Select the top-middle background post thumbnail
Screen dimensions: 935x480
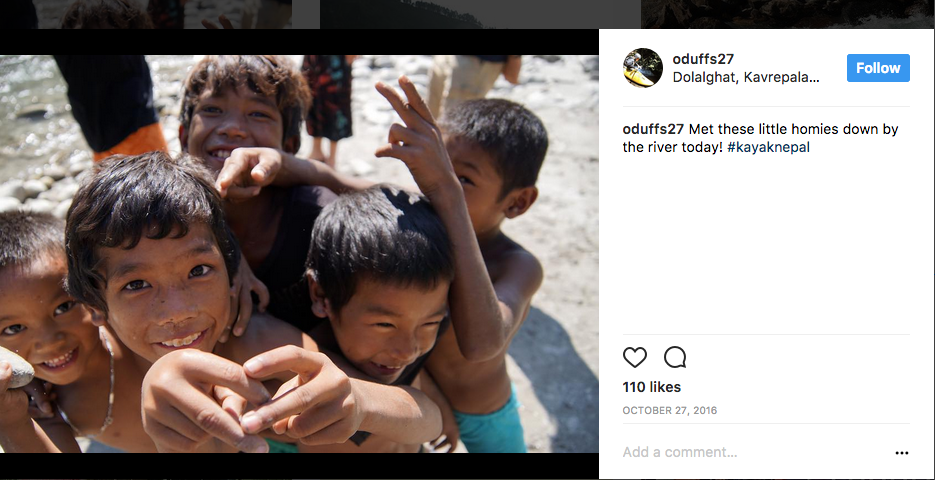(480, 13)
